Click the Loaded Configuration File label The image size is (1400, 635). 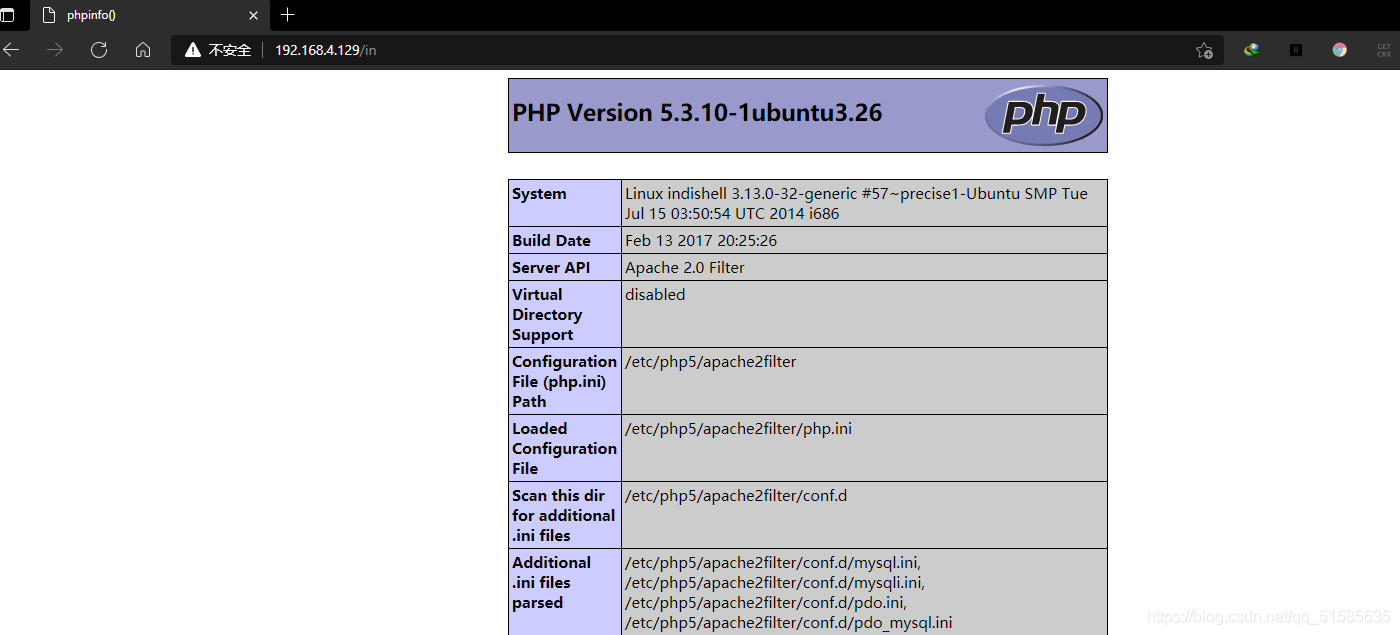pos(564,448)
